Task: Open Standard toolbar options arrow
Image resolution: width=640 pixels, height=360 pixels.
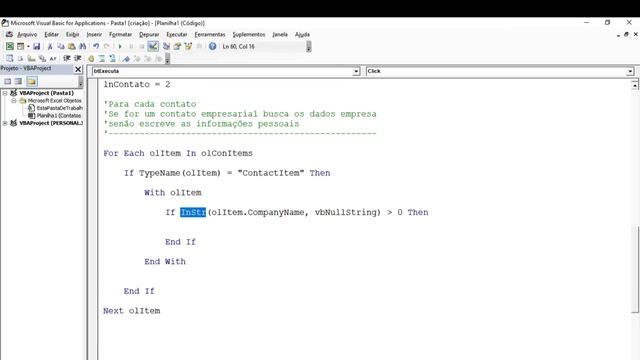Action: click(x=309, y=47)
